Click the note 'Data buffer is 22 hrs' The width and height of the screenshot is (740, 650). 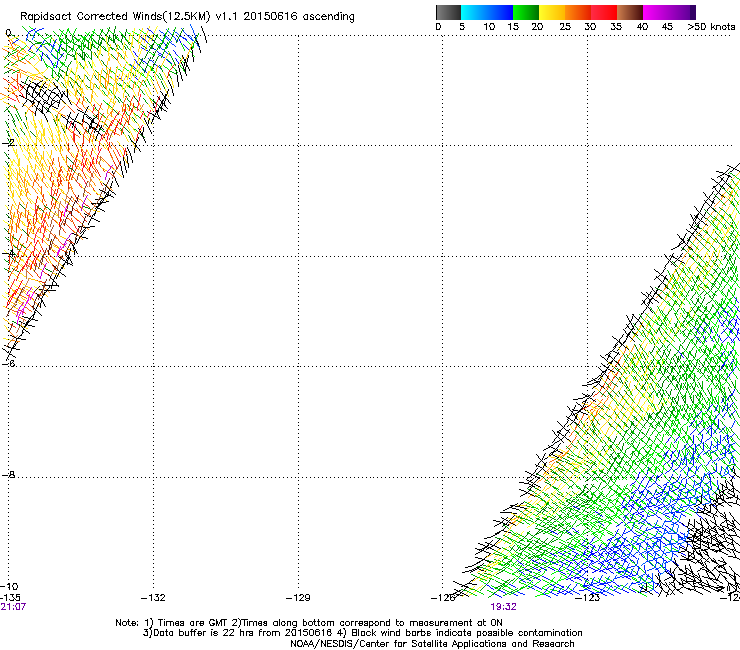click(x=204, y=633)
